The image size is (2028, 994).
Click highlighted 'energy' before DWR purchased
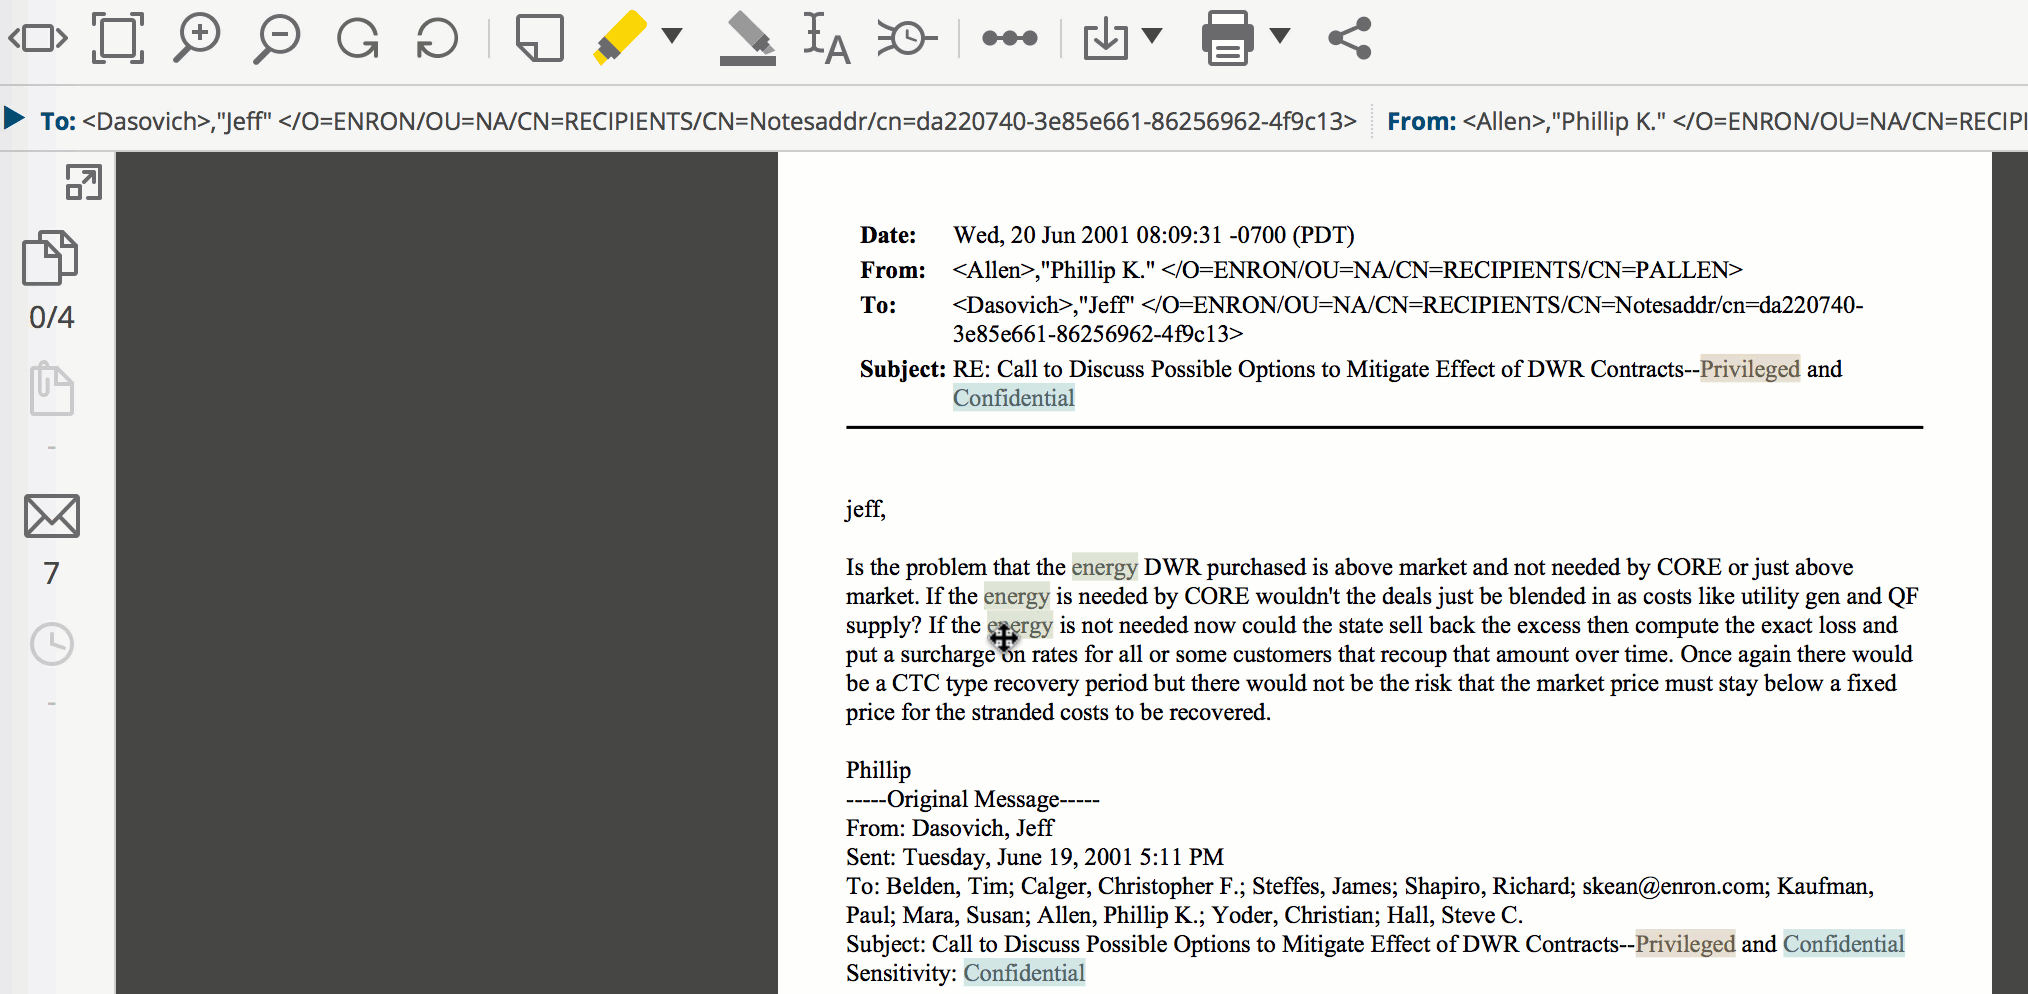point(1105,567)
